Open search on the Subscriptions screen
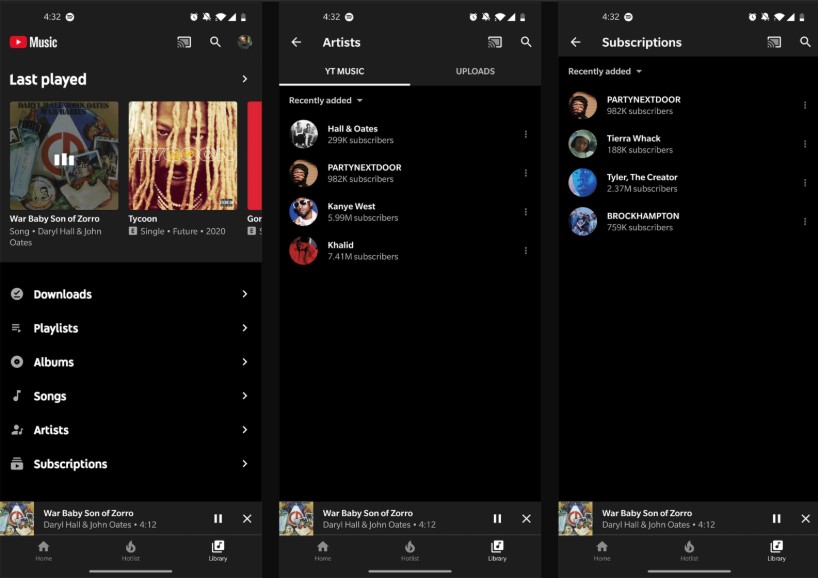This screenshot has width=818, height=578. pos(805,42)
